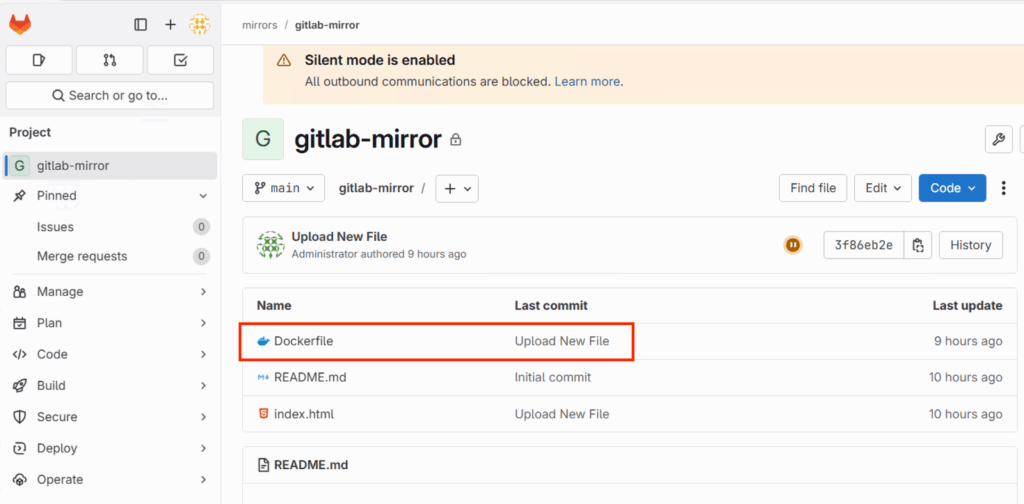This screenshot has height=504, width=1024.
Task: Expand the Build menu
Action: pyautogui.click(x=111, y=385)
